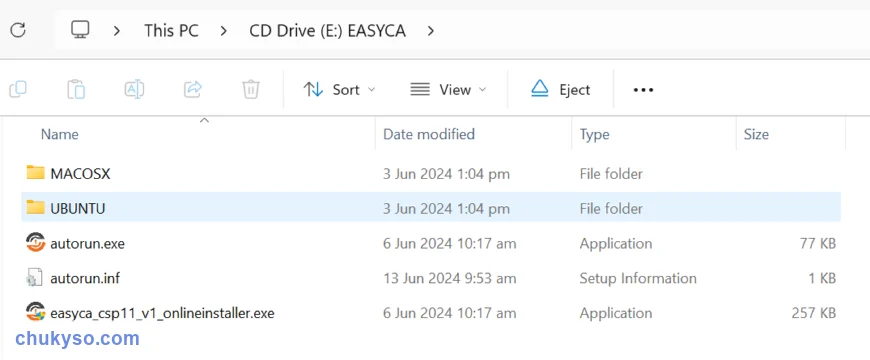Click date 13 Jun 2024 9:53 am
Image resolution: width=870 pixels, height=360 pixels.
[449, 278]
